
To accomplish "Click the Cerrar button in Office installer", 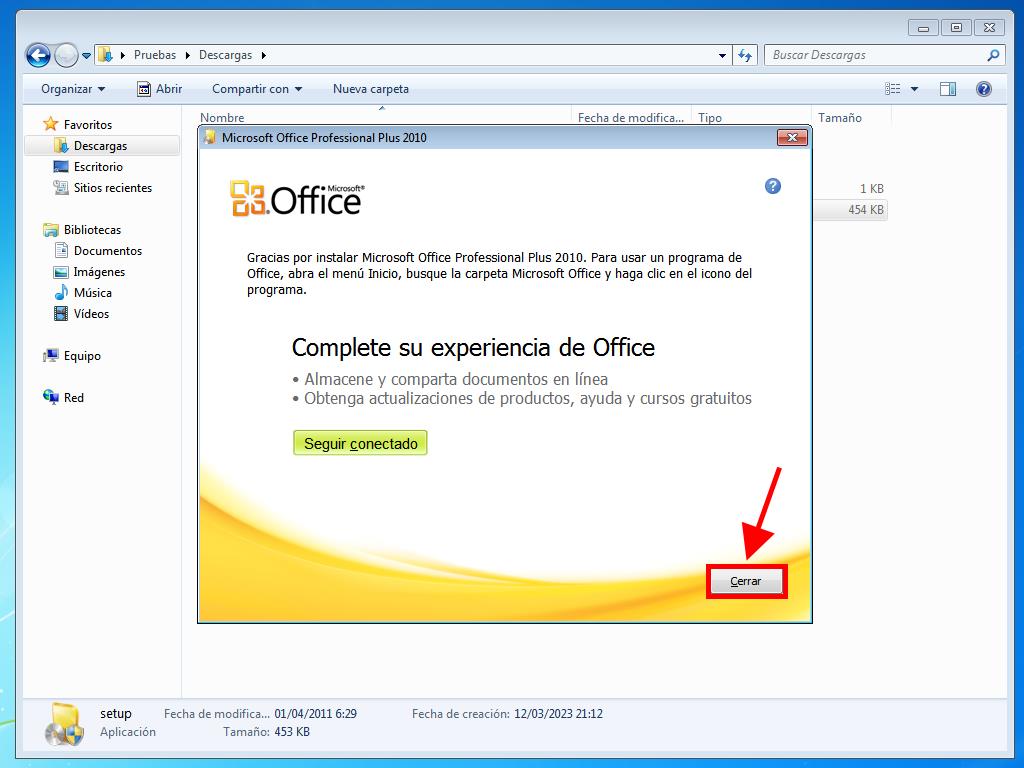I will (x=746, y=581).
